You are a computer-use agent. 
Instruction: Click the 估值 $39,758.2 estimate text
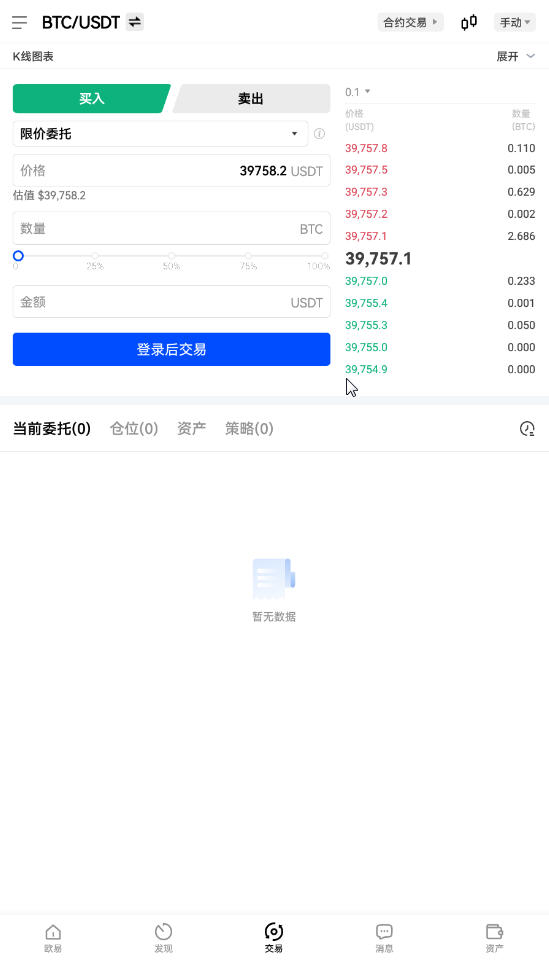(50, 195)
